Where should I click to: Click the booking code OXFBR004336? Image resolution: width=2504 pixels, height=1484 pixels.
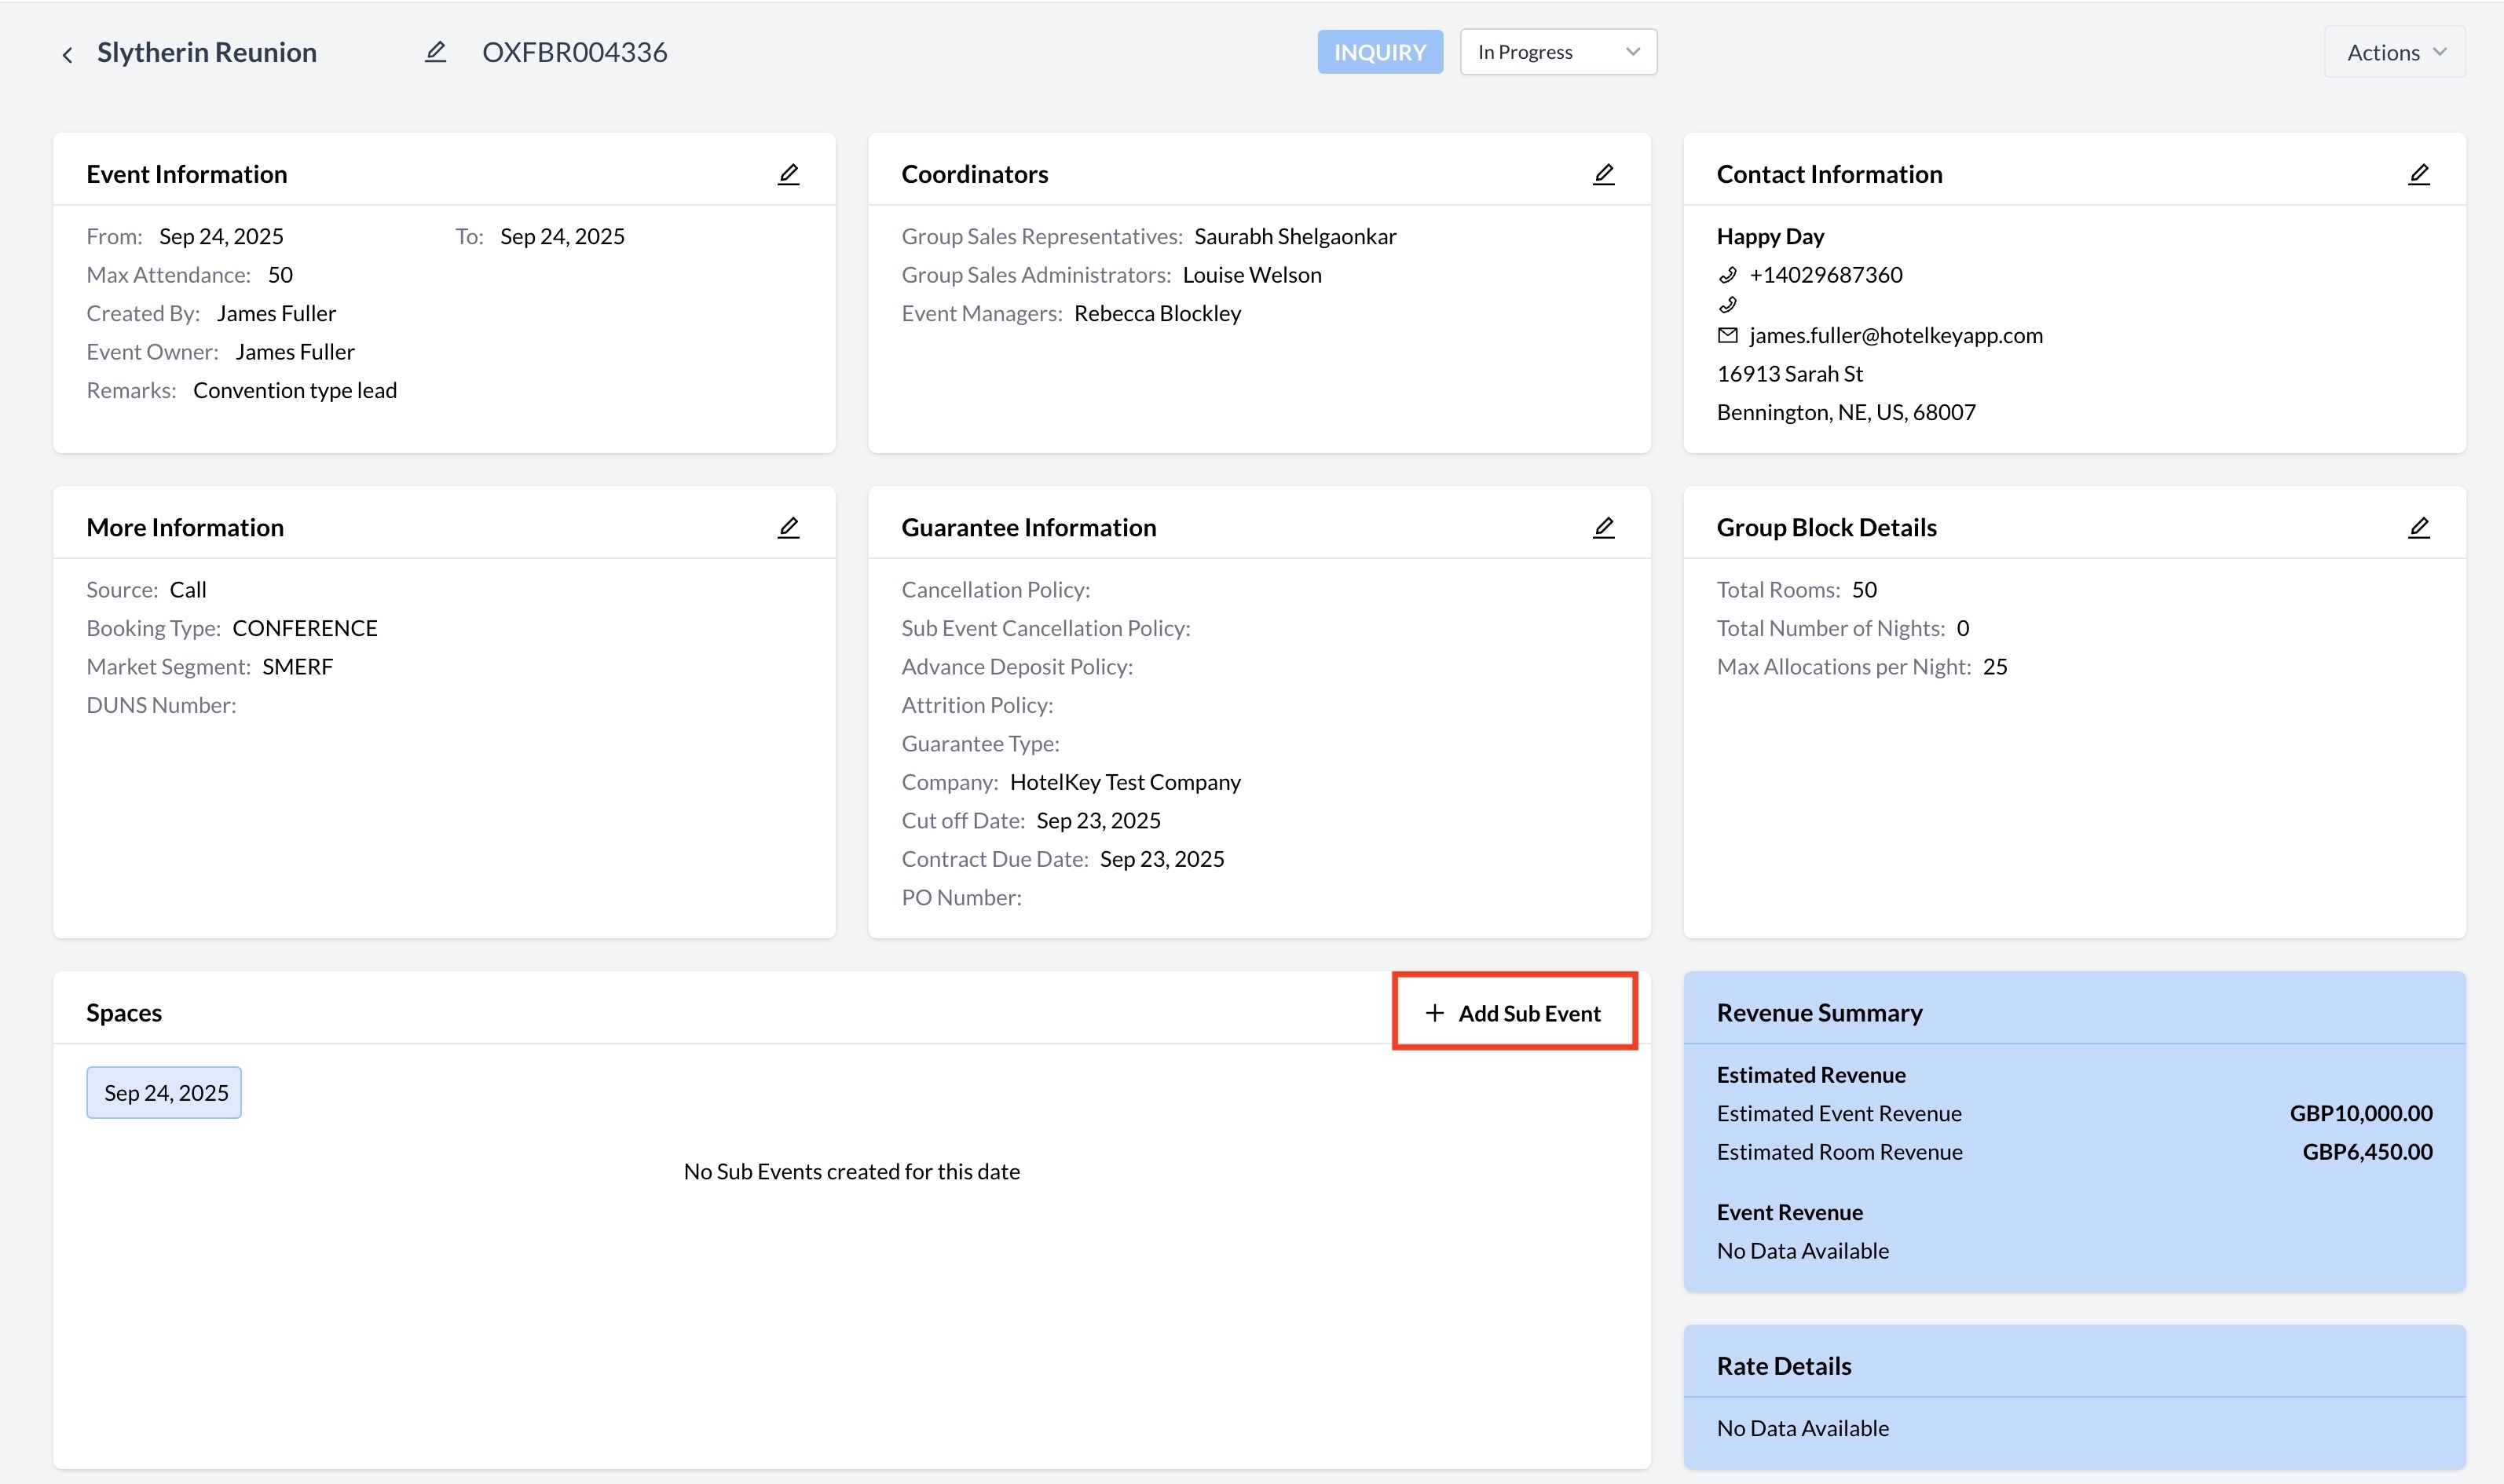click(574, 52)
